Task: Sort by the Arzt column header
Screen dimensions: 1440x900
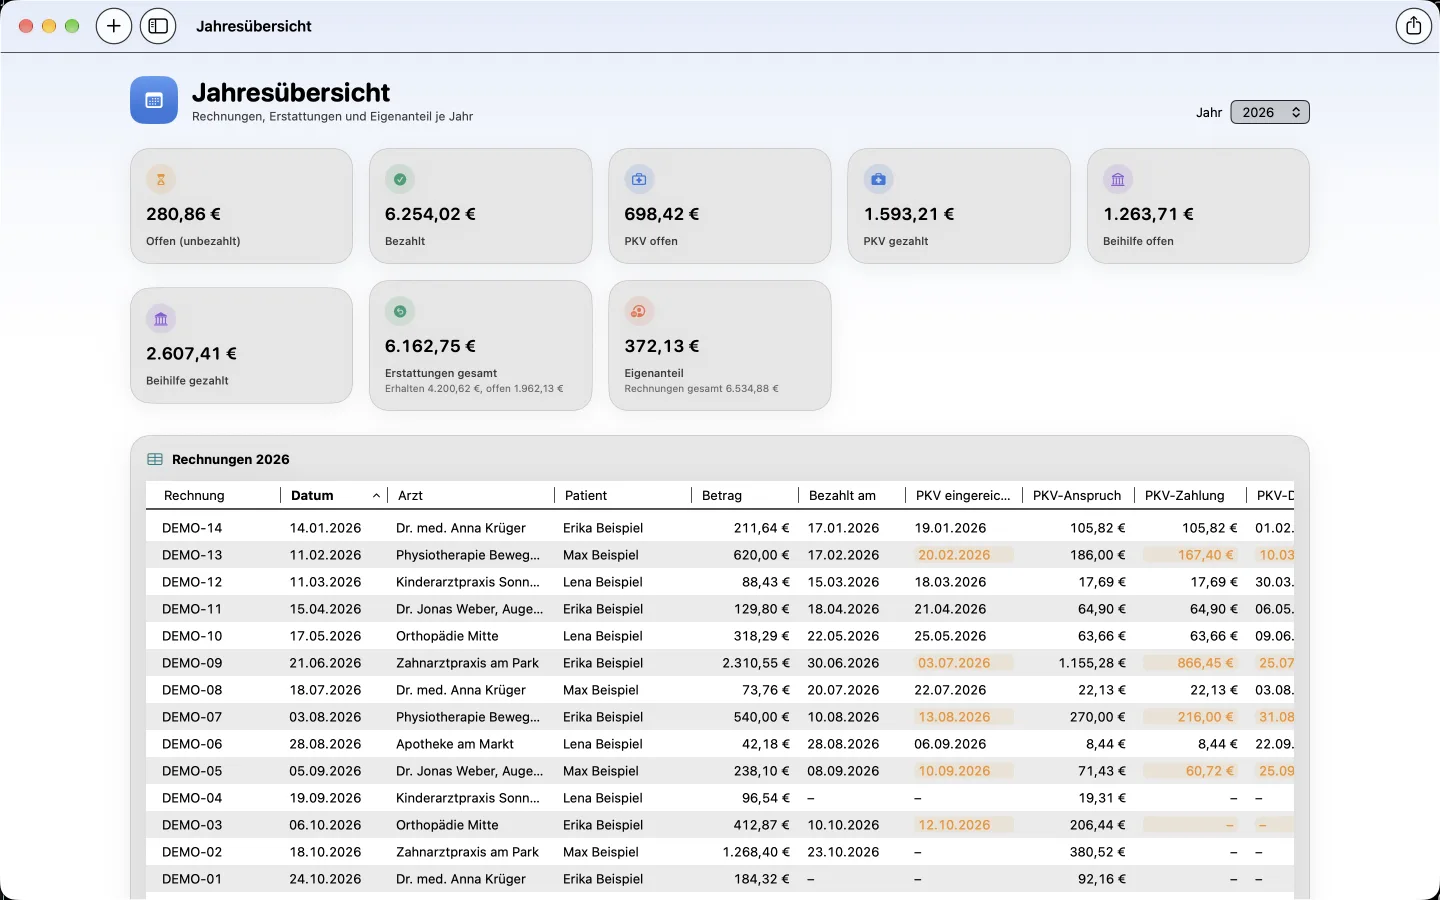Action: point(470,495)
